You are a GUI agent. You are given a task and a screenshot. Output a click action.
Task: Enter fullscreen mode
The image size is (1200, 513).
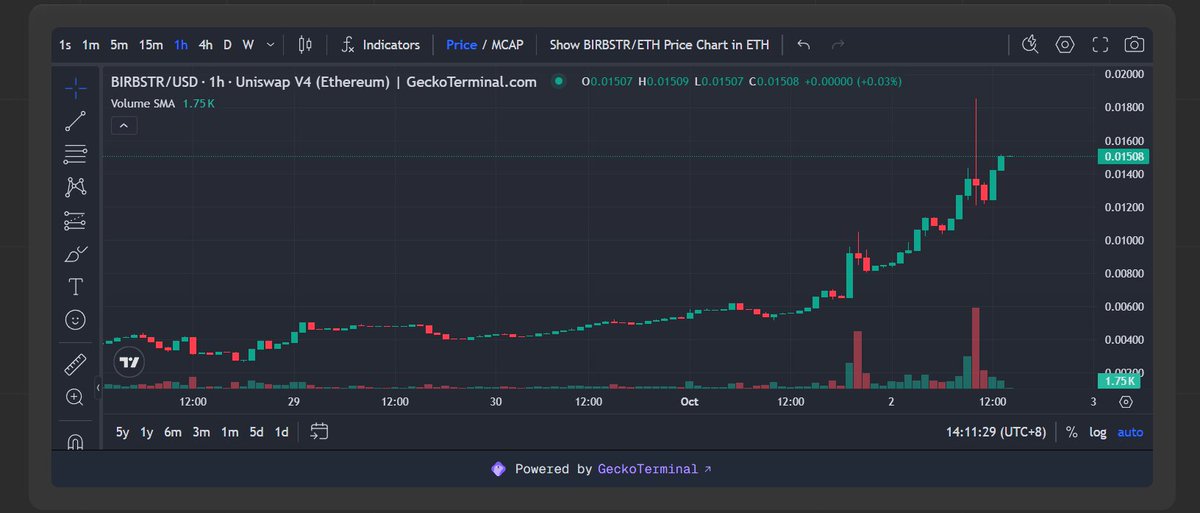pyautogui.click(x=1100, y=44)
